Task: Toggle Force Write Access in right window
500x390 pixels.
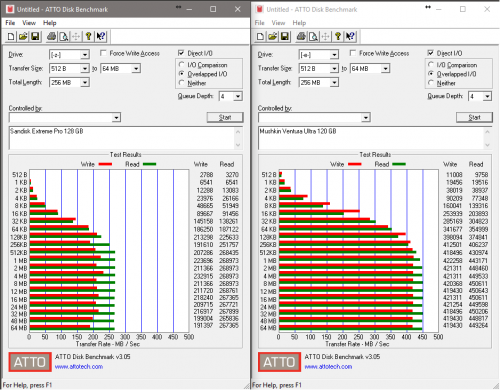Action: pos(353,53)
